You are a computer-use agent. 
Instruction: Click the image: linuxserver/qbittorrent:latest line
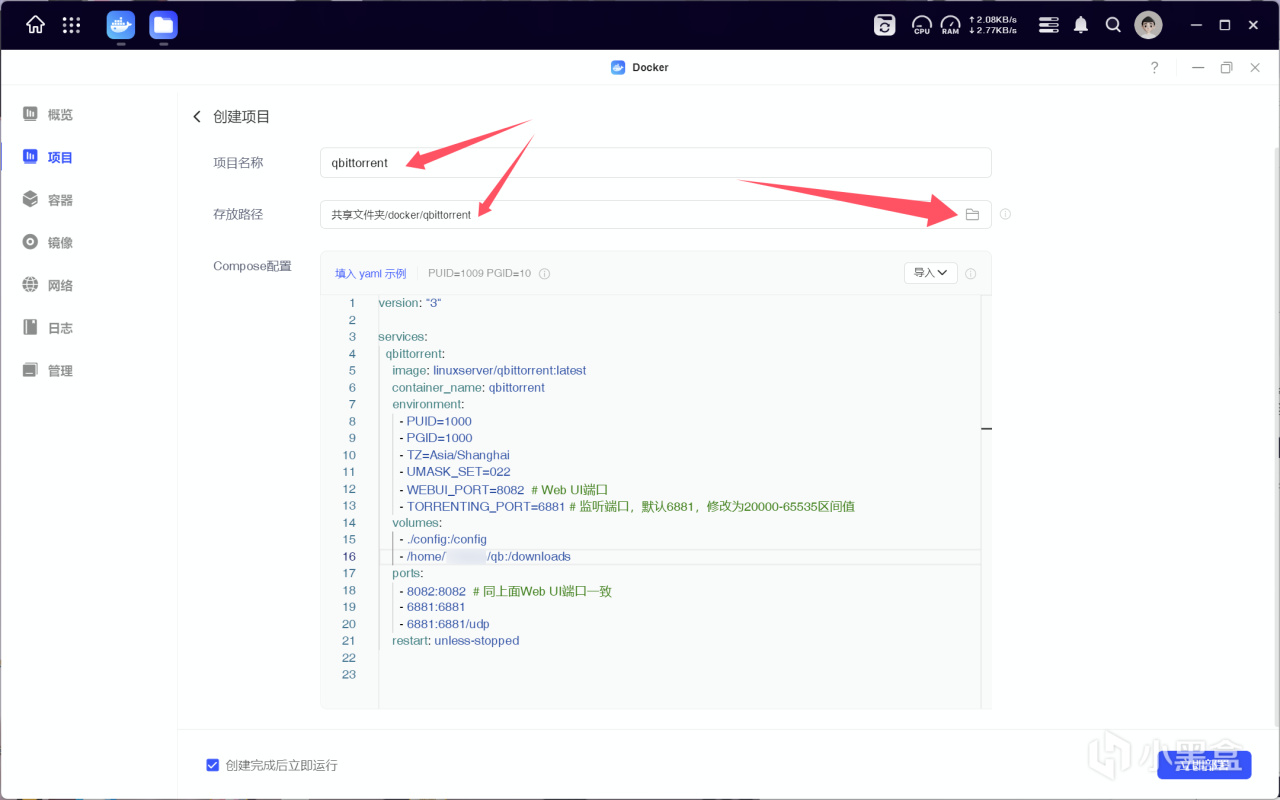[x=489, y=370]
